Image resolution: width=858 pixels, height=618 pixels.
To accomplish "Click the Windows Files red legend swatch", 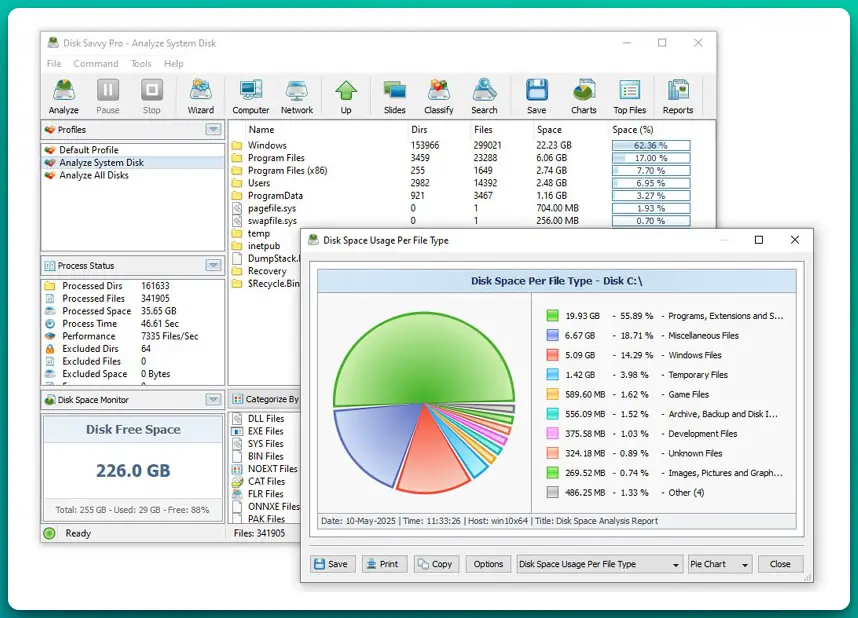I will point(552,355).
